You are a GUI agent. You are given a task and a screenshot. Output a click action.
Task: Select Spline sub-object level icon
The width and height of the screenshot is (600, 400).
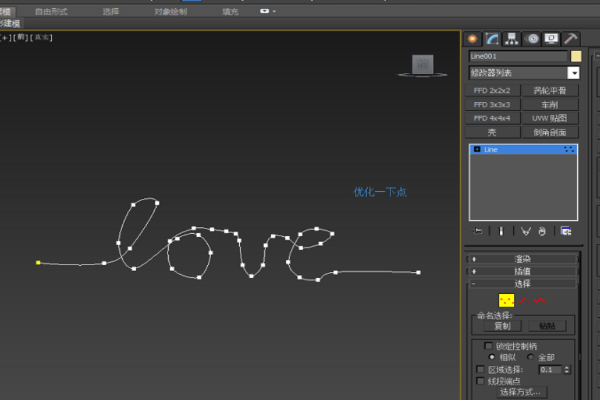point(540,300)
